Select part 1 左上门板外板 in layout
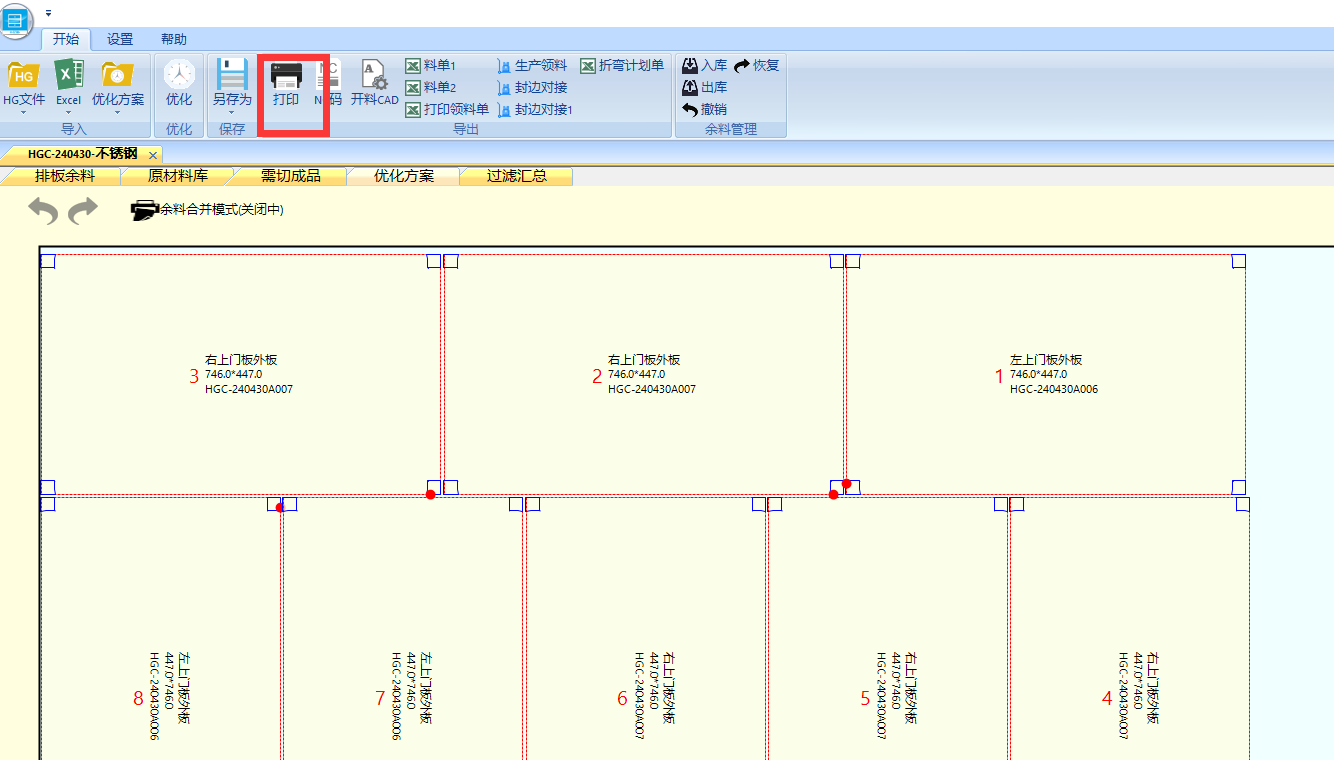The width and height of the screenshot is (1334, 760). tap(1045, 374)
